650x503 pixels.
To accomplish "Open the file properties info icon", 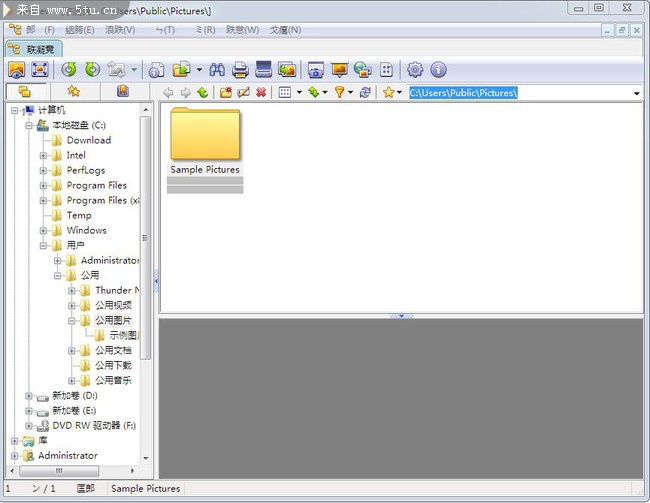I will [156, 70].
